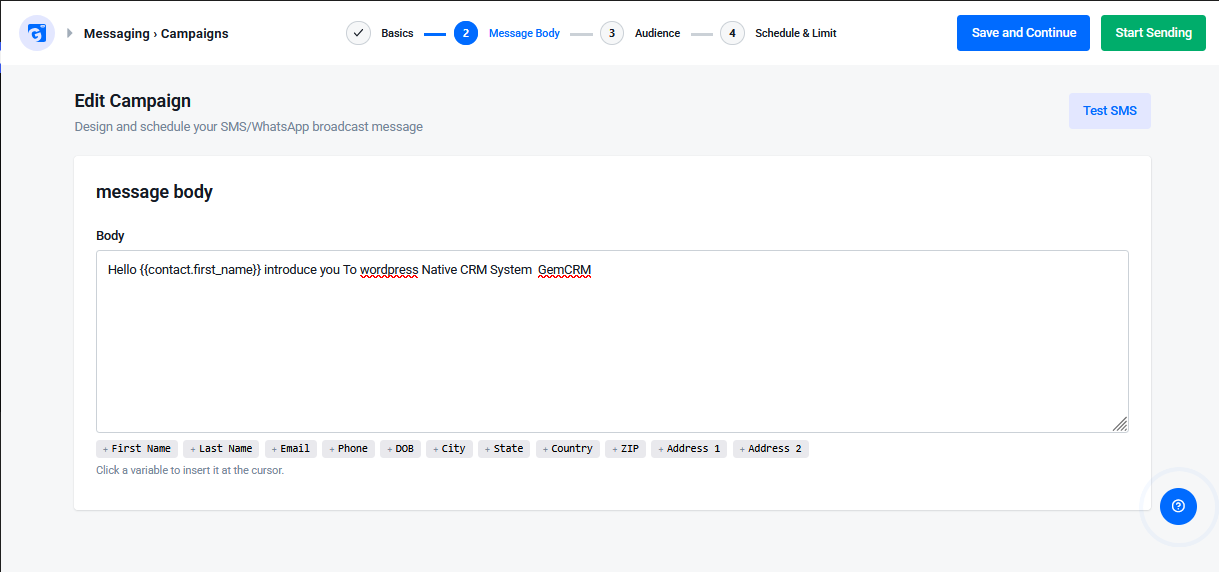
Task: Click the message body heading
Action: (154, 192)
